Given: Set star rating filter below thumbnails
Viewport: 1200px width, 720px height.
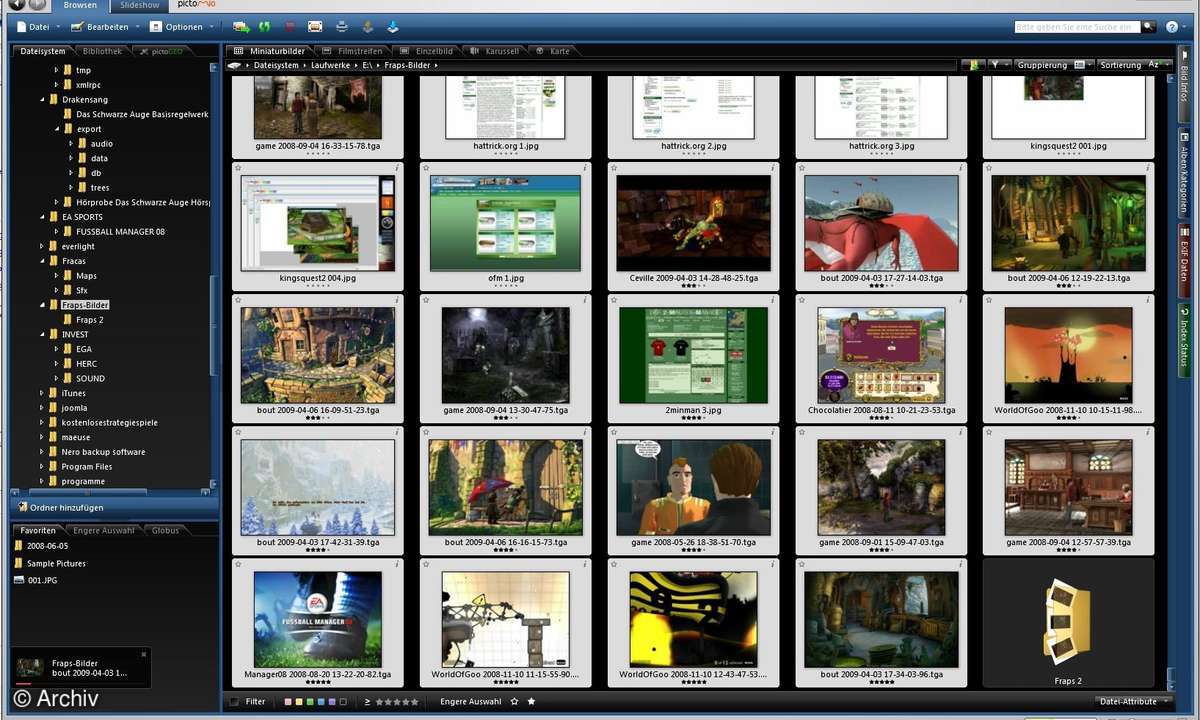Looking at the screenshot, I should (x=397, y=702).
